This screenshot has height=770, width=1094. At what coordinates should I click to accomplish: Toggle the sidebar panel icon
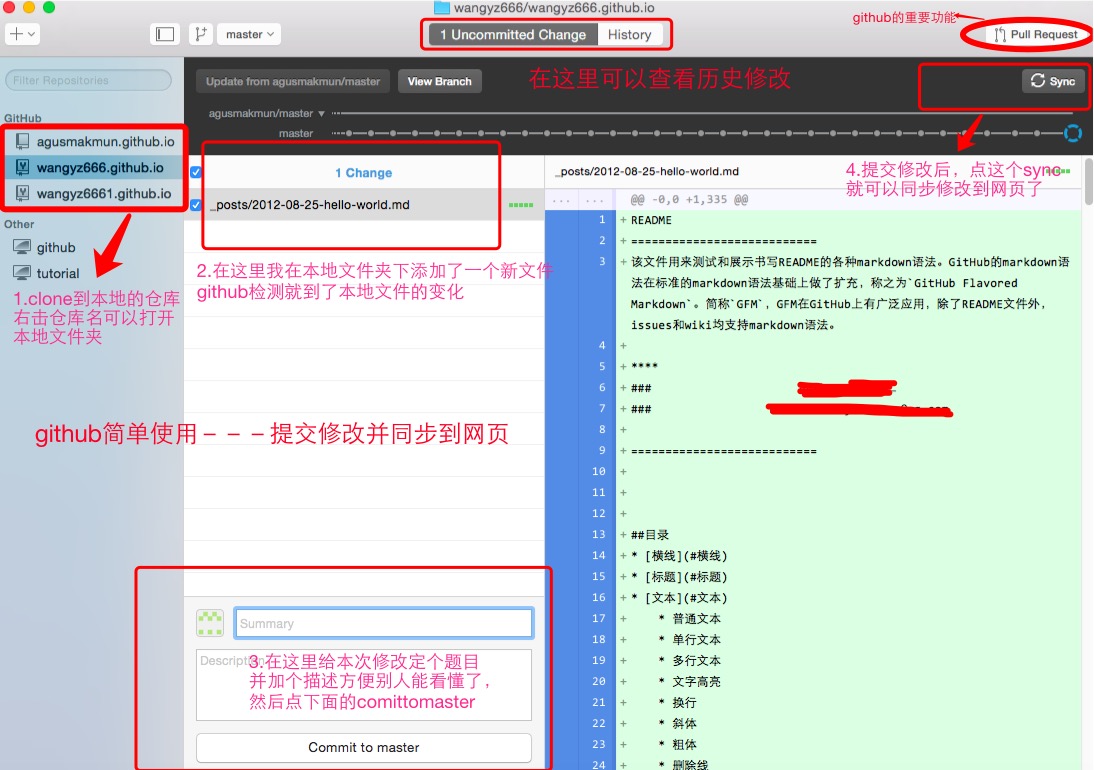[165, 34]
